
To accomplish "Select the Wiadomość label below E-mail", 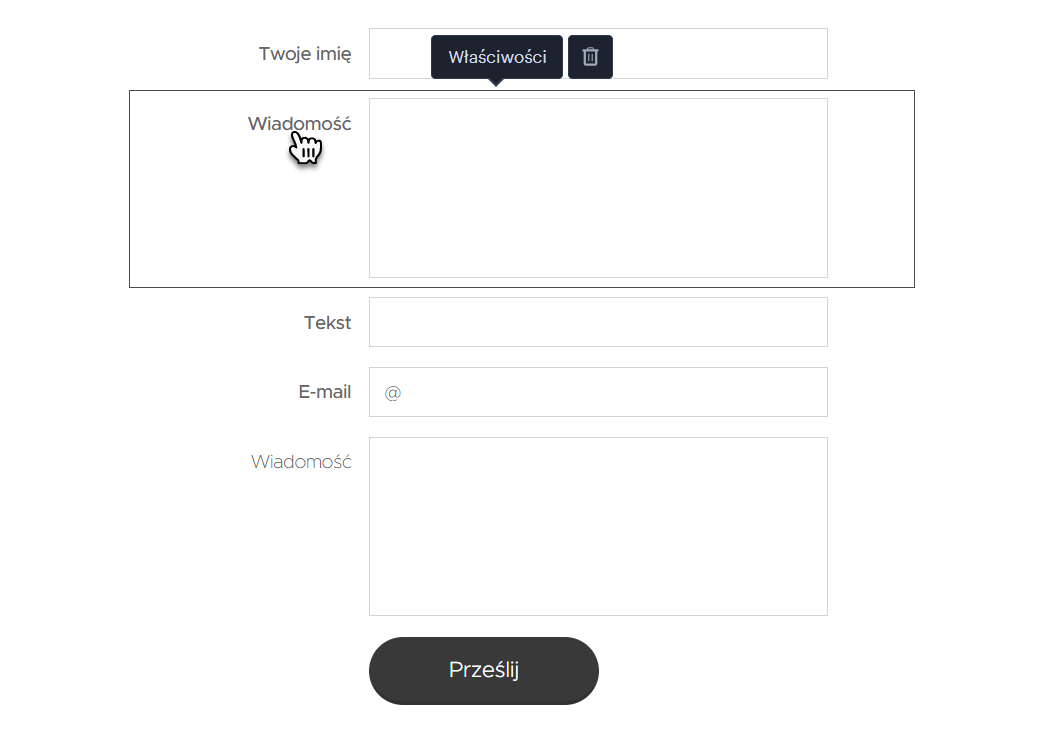I will 301,462.
